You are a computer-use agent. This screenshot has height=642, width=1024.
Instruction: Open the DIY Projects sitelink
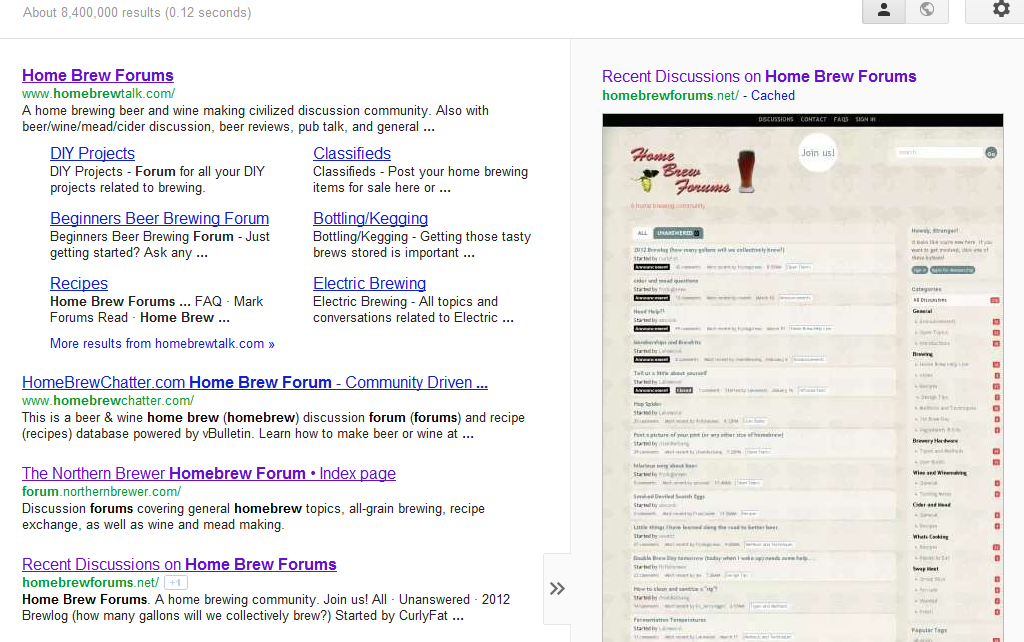tap(93, 153)
